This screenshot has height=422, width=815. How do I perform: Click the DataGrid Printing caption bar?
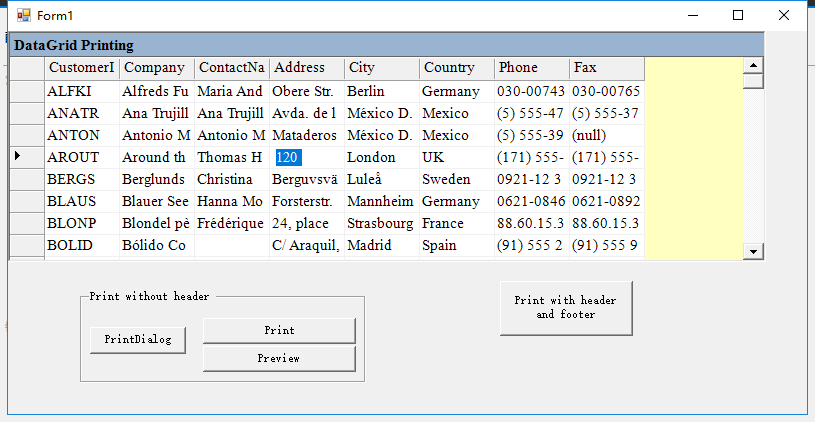tap(387, 45)
